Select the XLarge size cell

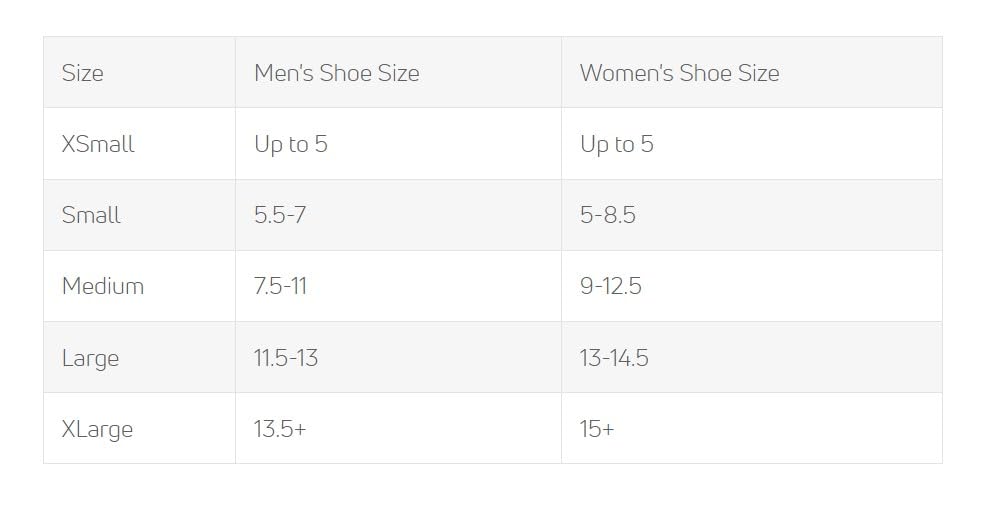(97, 429)
